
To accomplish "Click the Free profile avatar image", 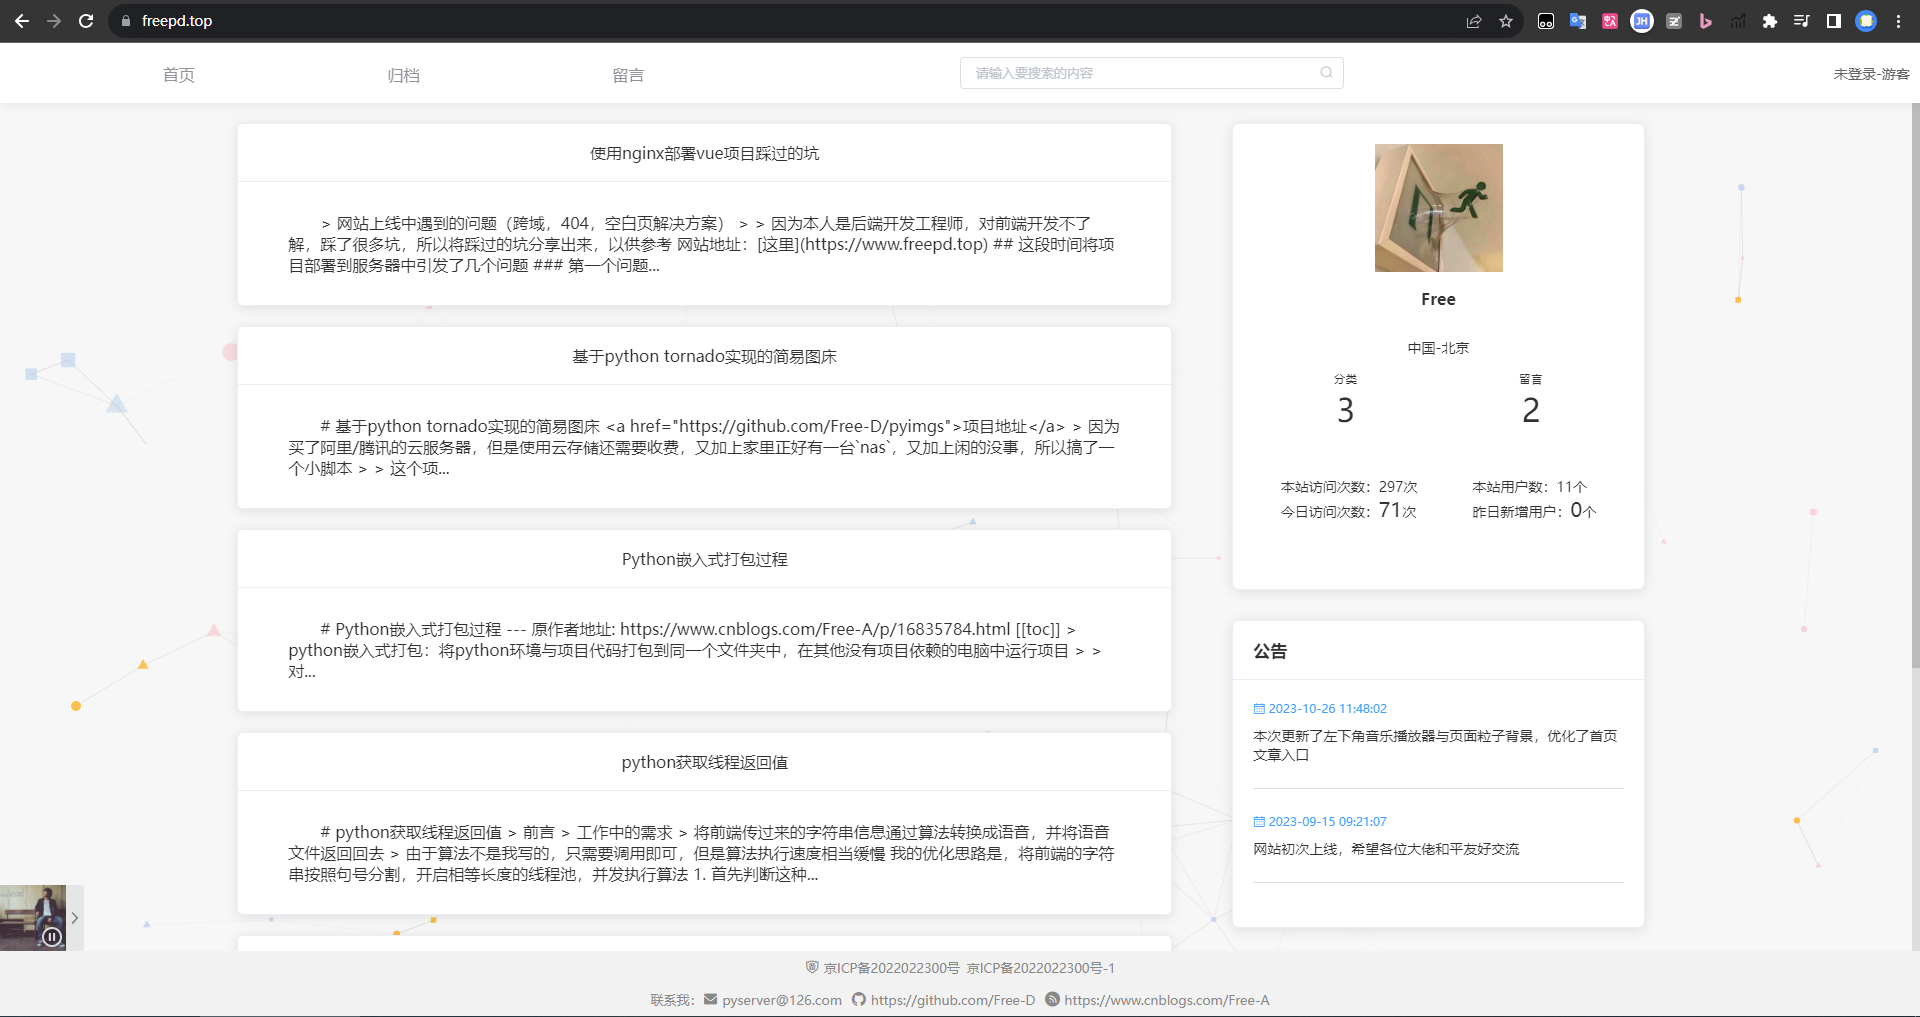I will [x=1438, y=208].
